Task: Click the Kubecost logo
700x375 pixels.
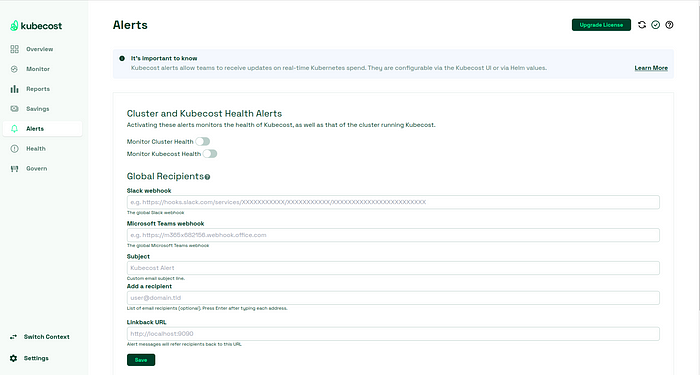Action: (x=36, y=26)
